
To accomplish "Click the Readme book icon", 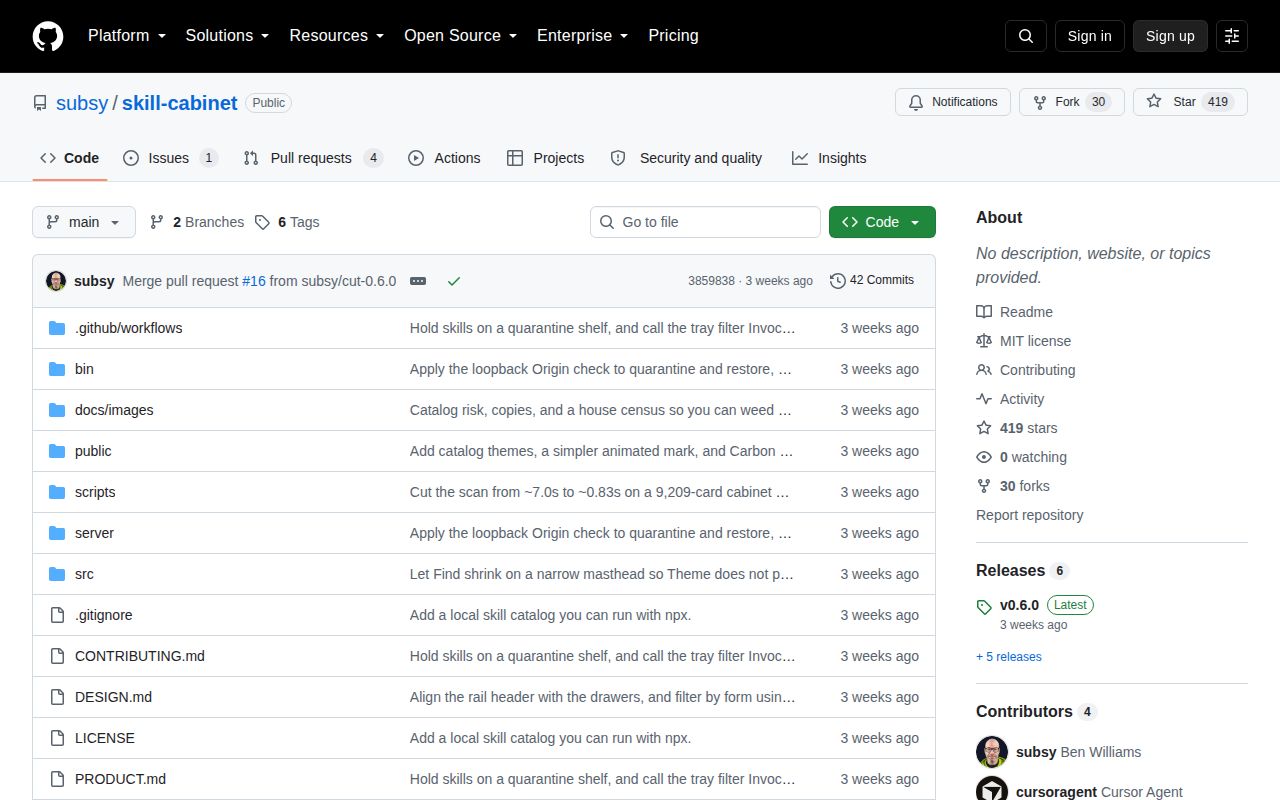I will (984, 312).
